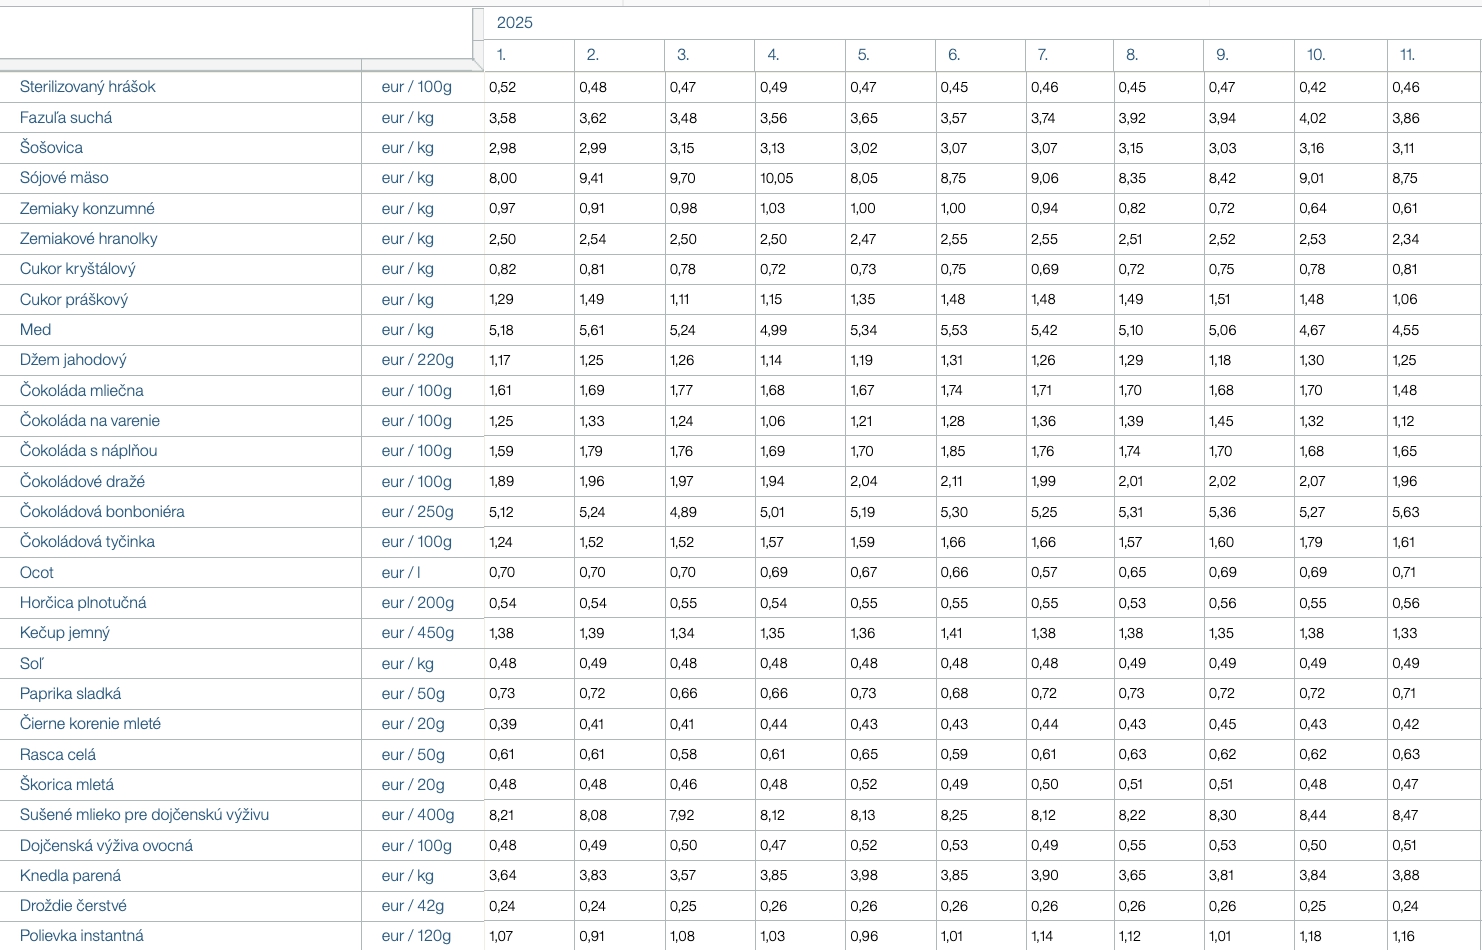Screen dimensions: 1482x950
Task: Select the 'Med' row label
Action: point(35,330)
